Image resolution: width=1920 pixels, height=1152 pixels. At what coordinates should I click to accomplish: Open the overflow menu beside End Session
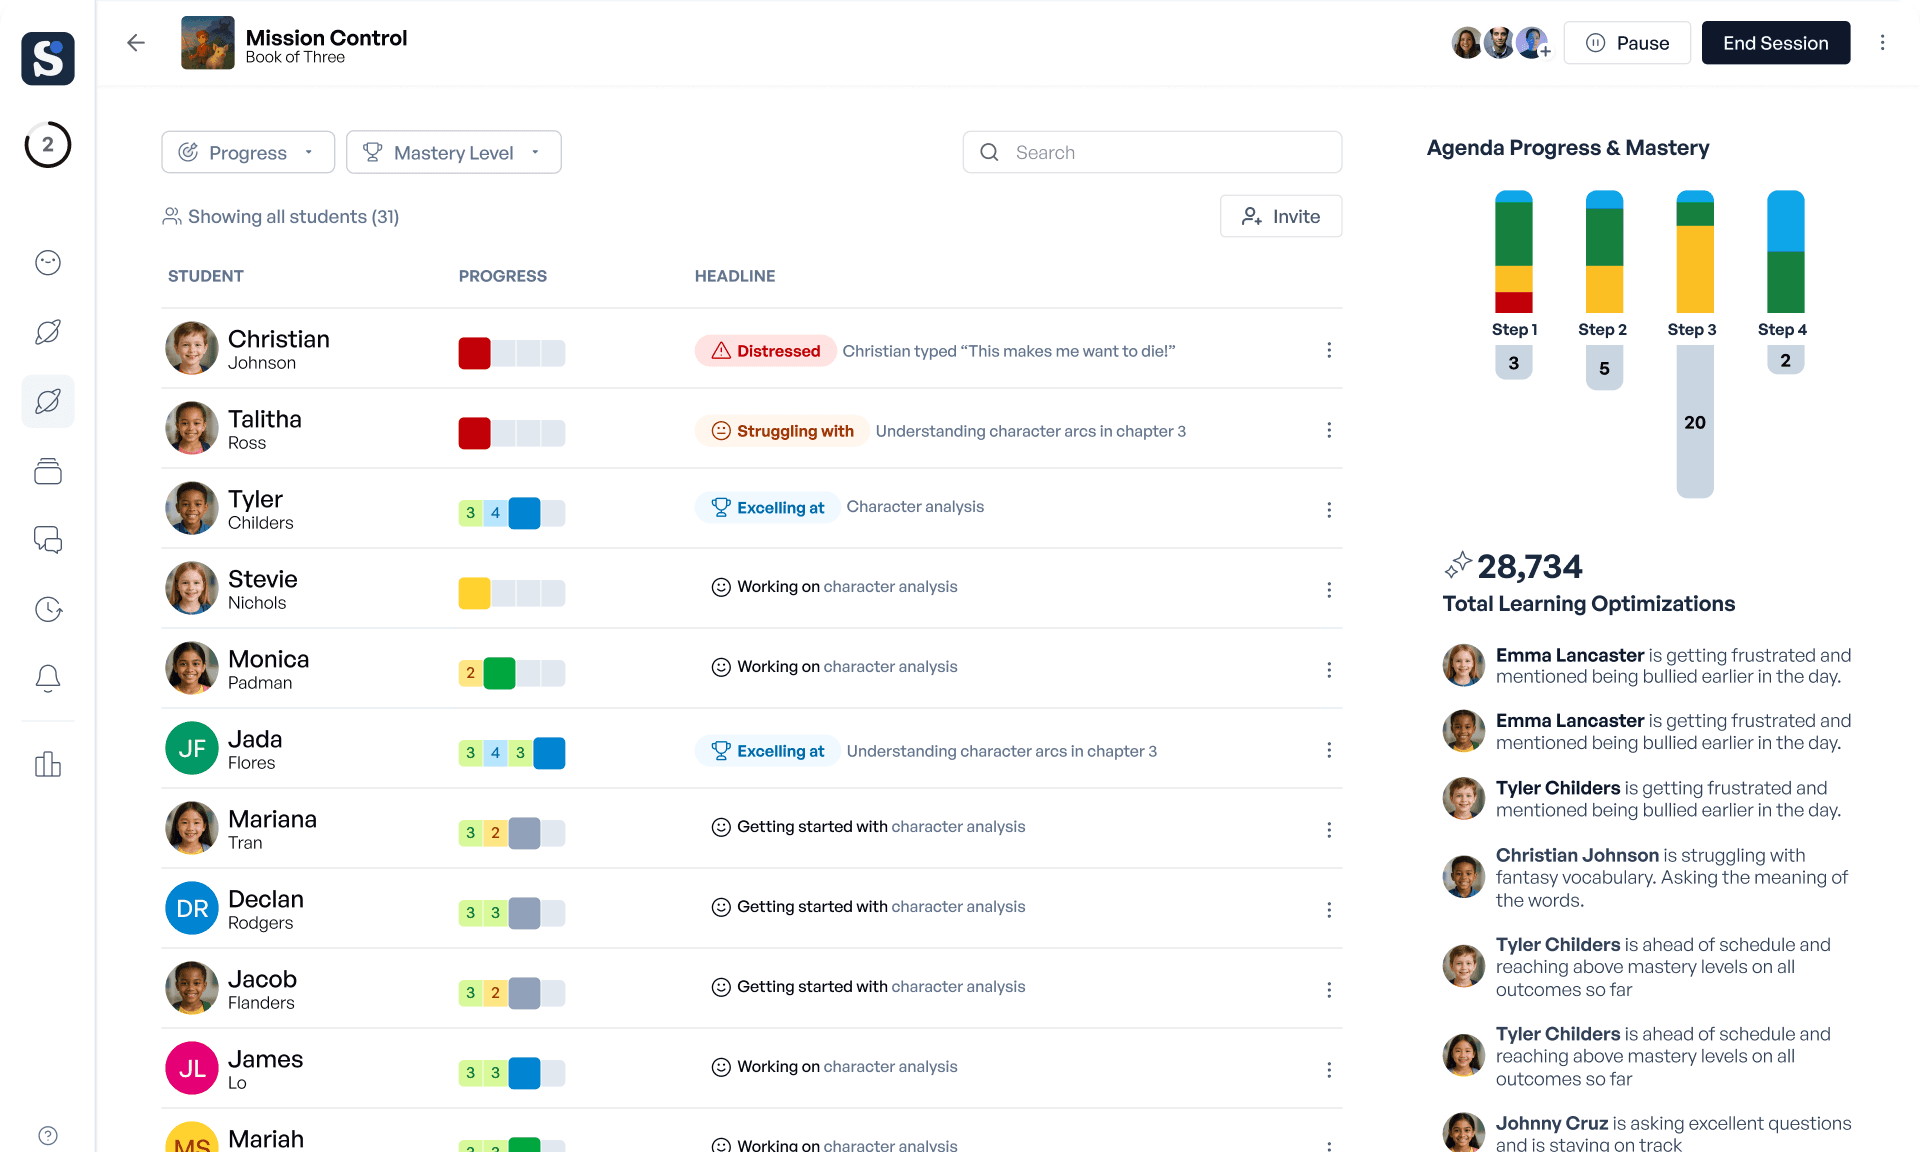[x=1884, y=43]
